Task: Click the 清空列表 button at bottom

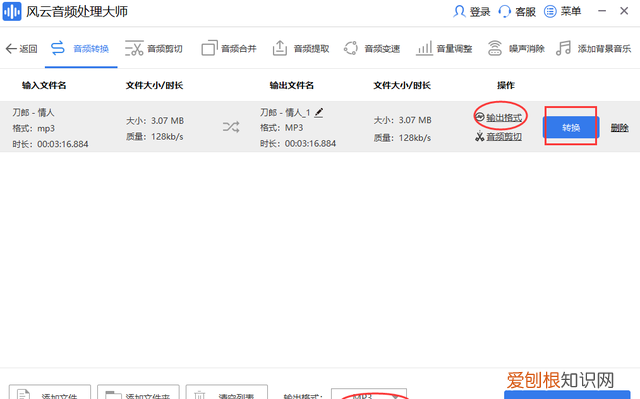Action: 227,392
